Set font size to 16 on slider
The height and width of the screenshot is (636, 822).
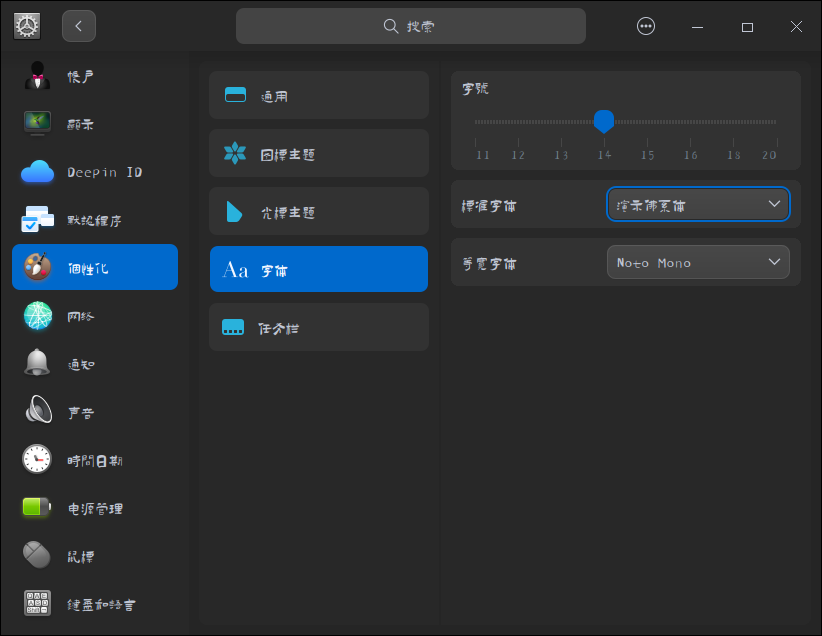click(x=690, y=122)
